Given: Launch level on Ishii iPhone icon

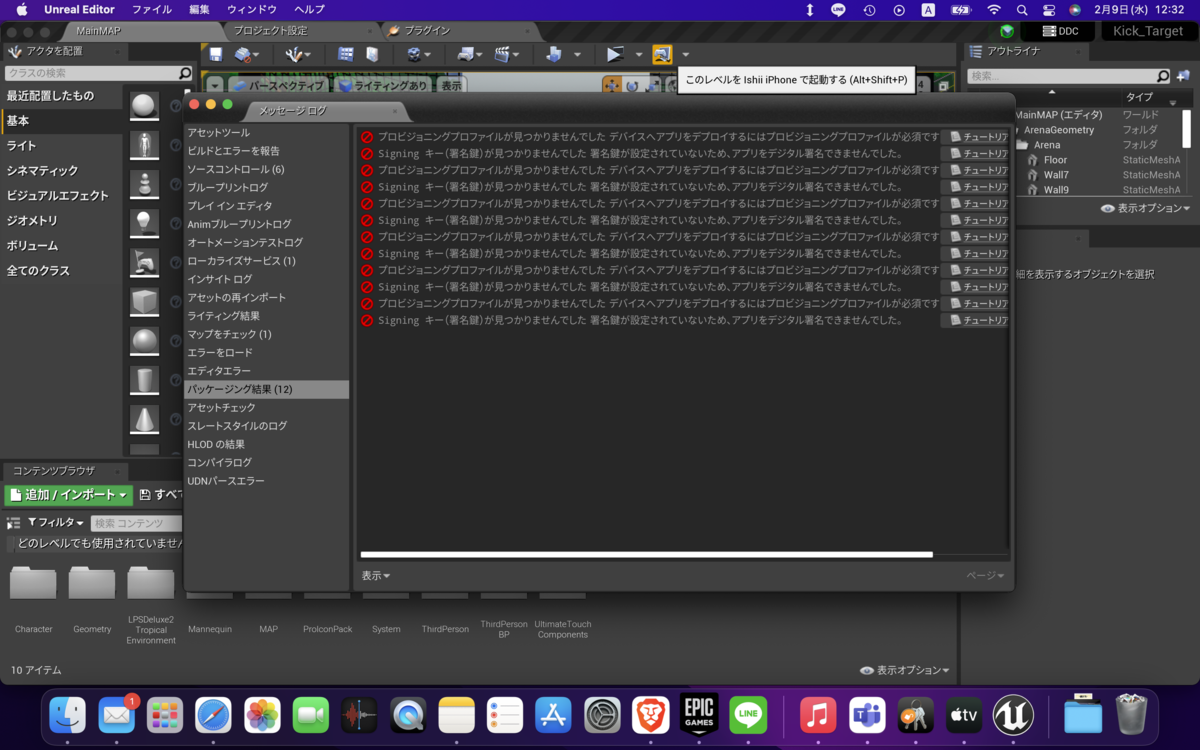Looking at the screenshot, I should tap(662, 54).
